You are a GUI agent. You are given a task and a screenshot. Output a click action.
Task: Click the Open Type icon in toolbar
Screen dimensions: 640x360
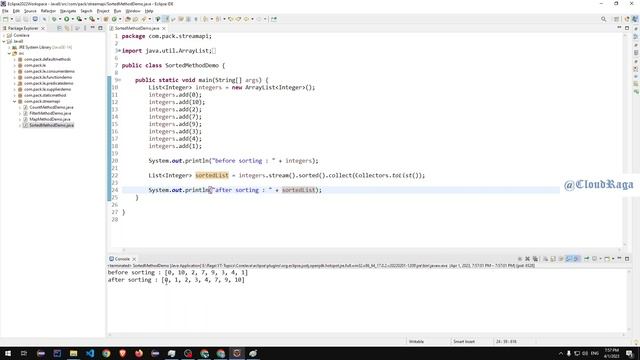(x=128, y=19)
